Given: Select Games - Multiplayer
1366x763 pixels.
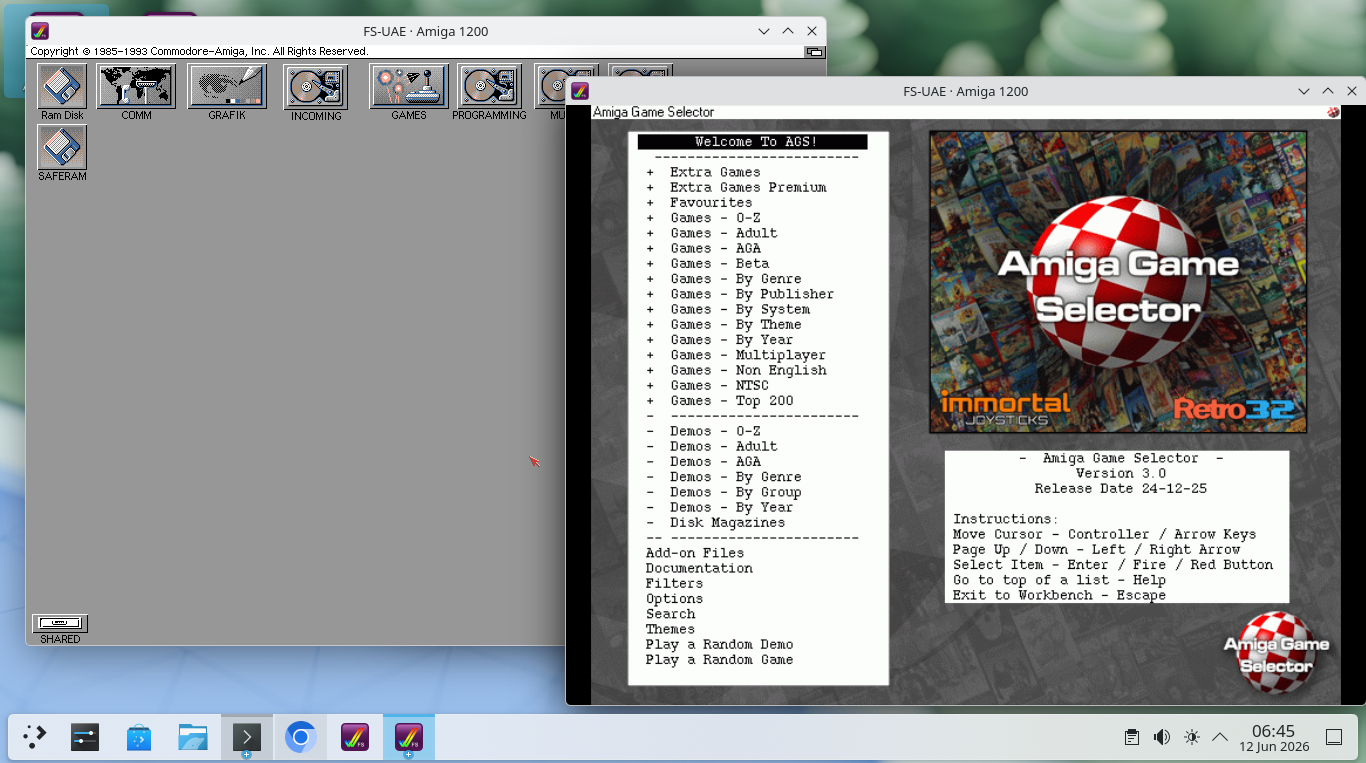Looking at the screenshot, I should click(x=736, y=355).
